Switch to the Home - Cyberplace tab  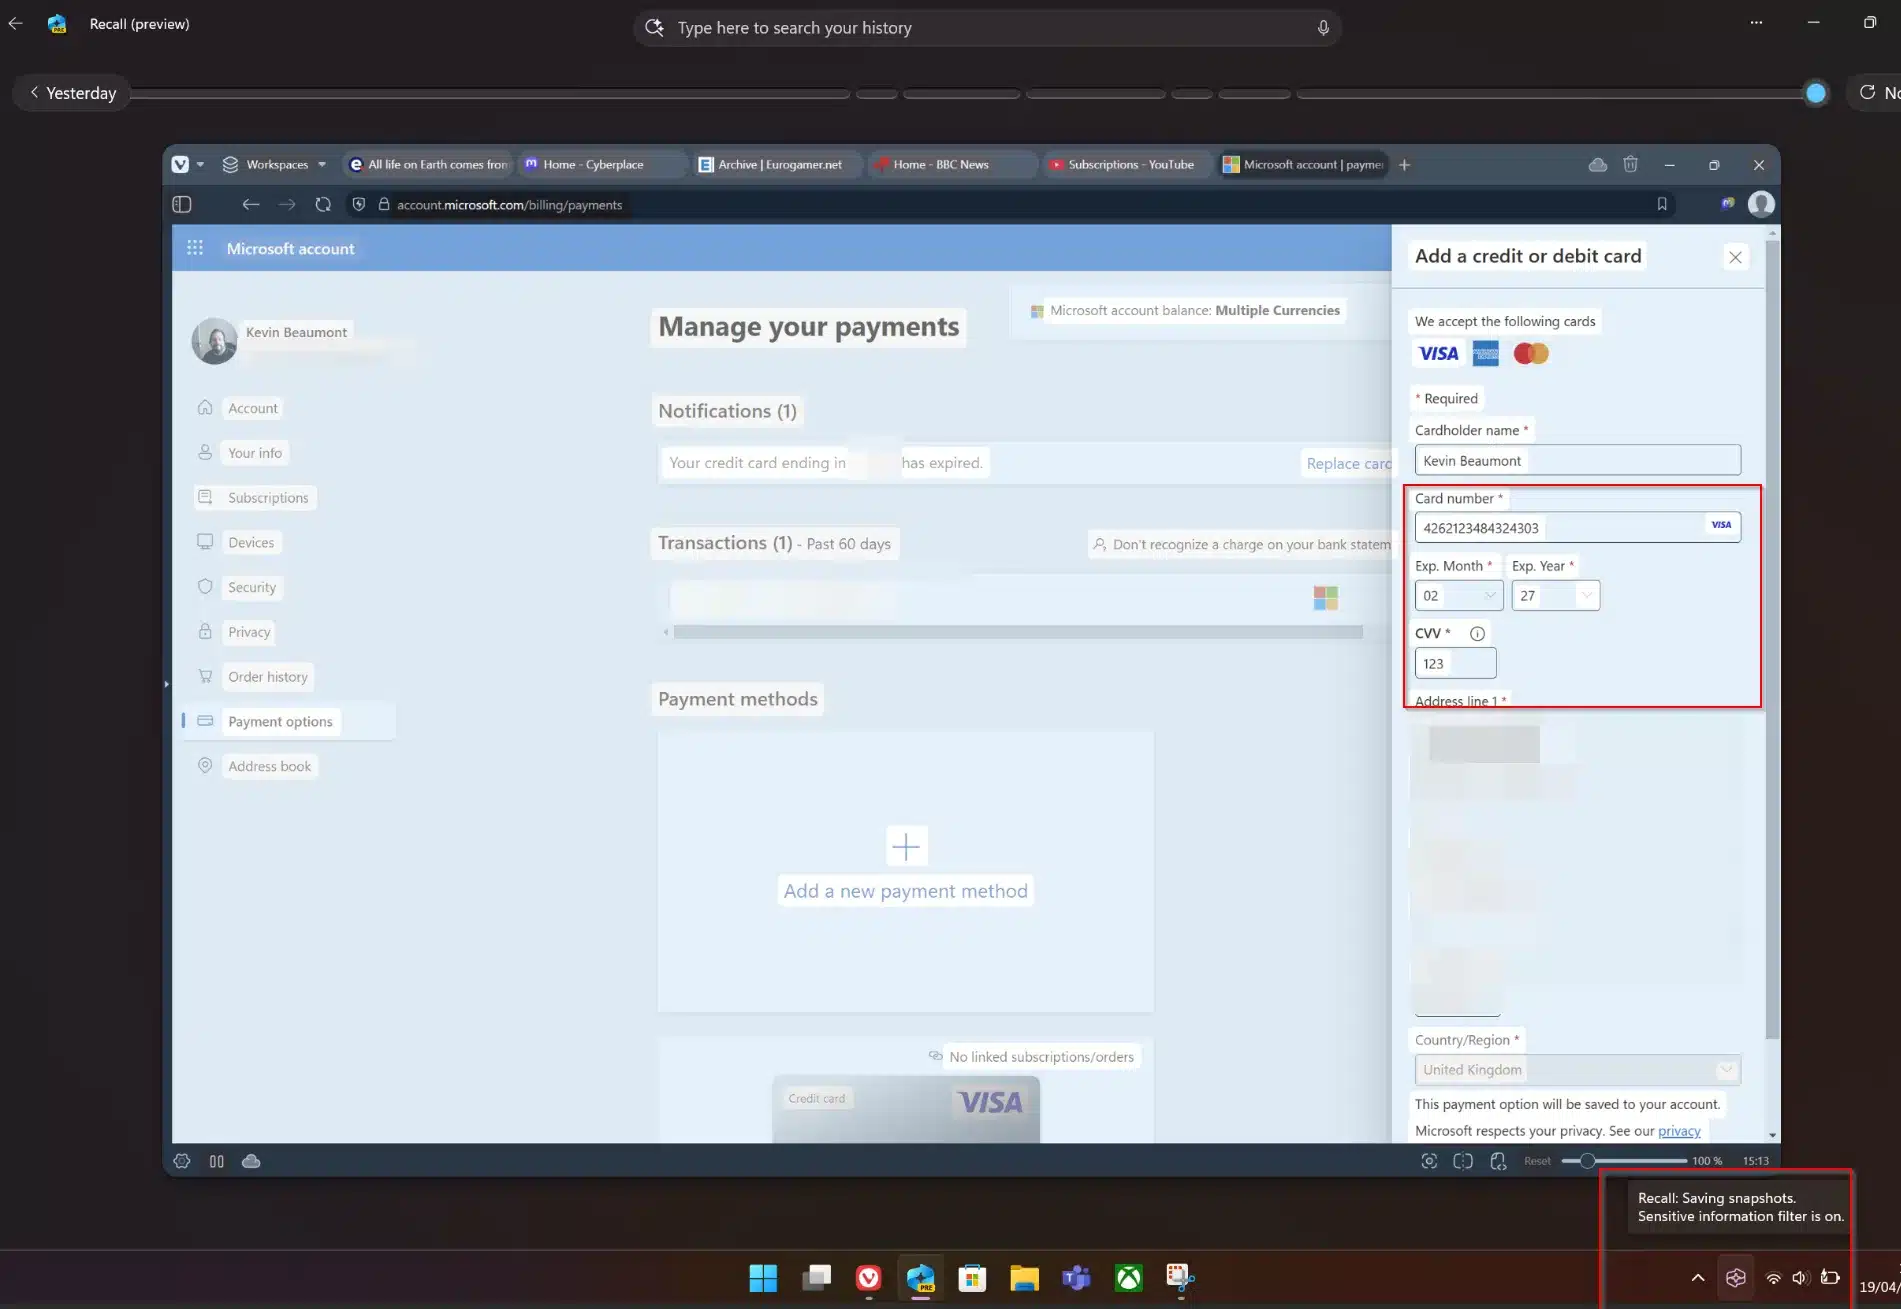(x=603, y=165)
